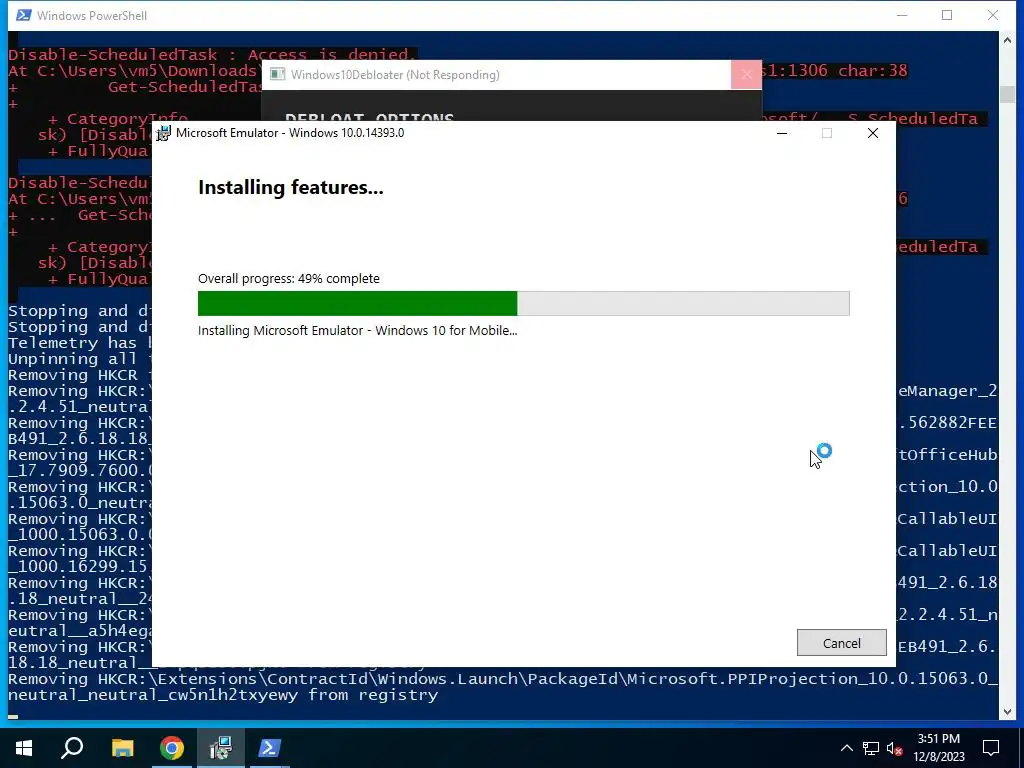Click the Windows PowerShell title bar icon
This screenshot has width=1024, height=768.
[24, 15]
